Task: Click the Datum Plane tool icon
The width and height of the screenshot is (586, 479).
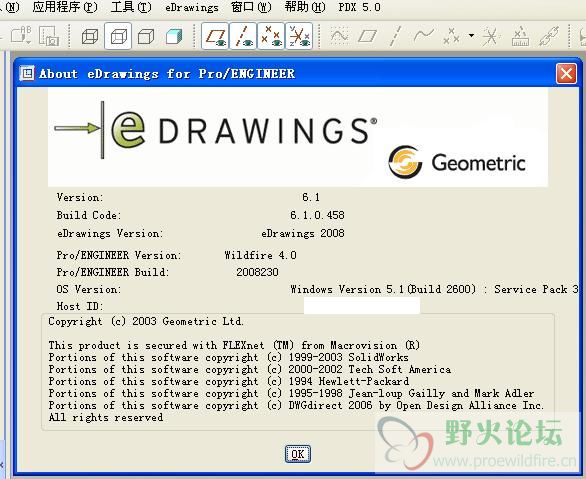Action: coord(367,36)
